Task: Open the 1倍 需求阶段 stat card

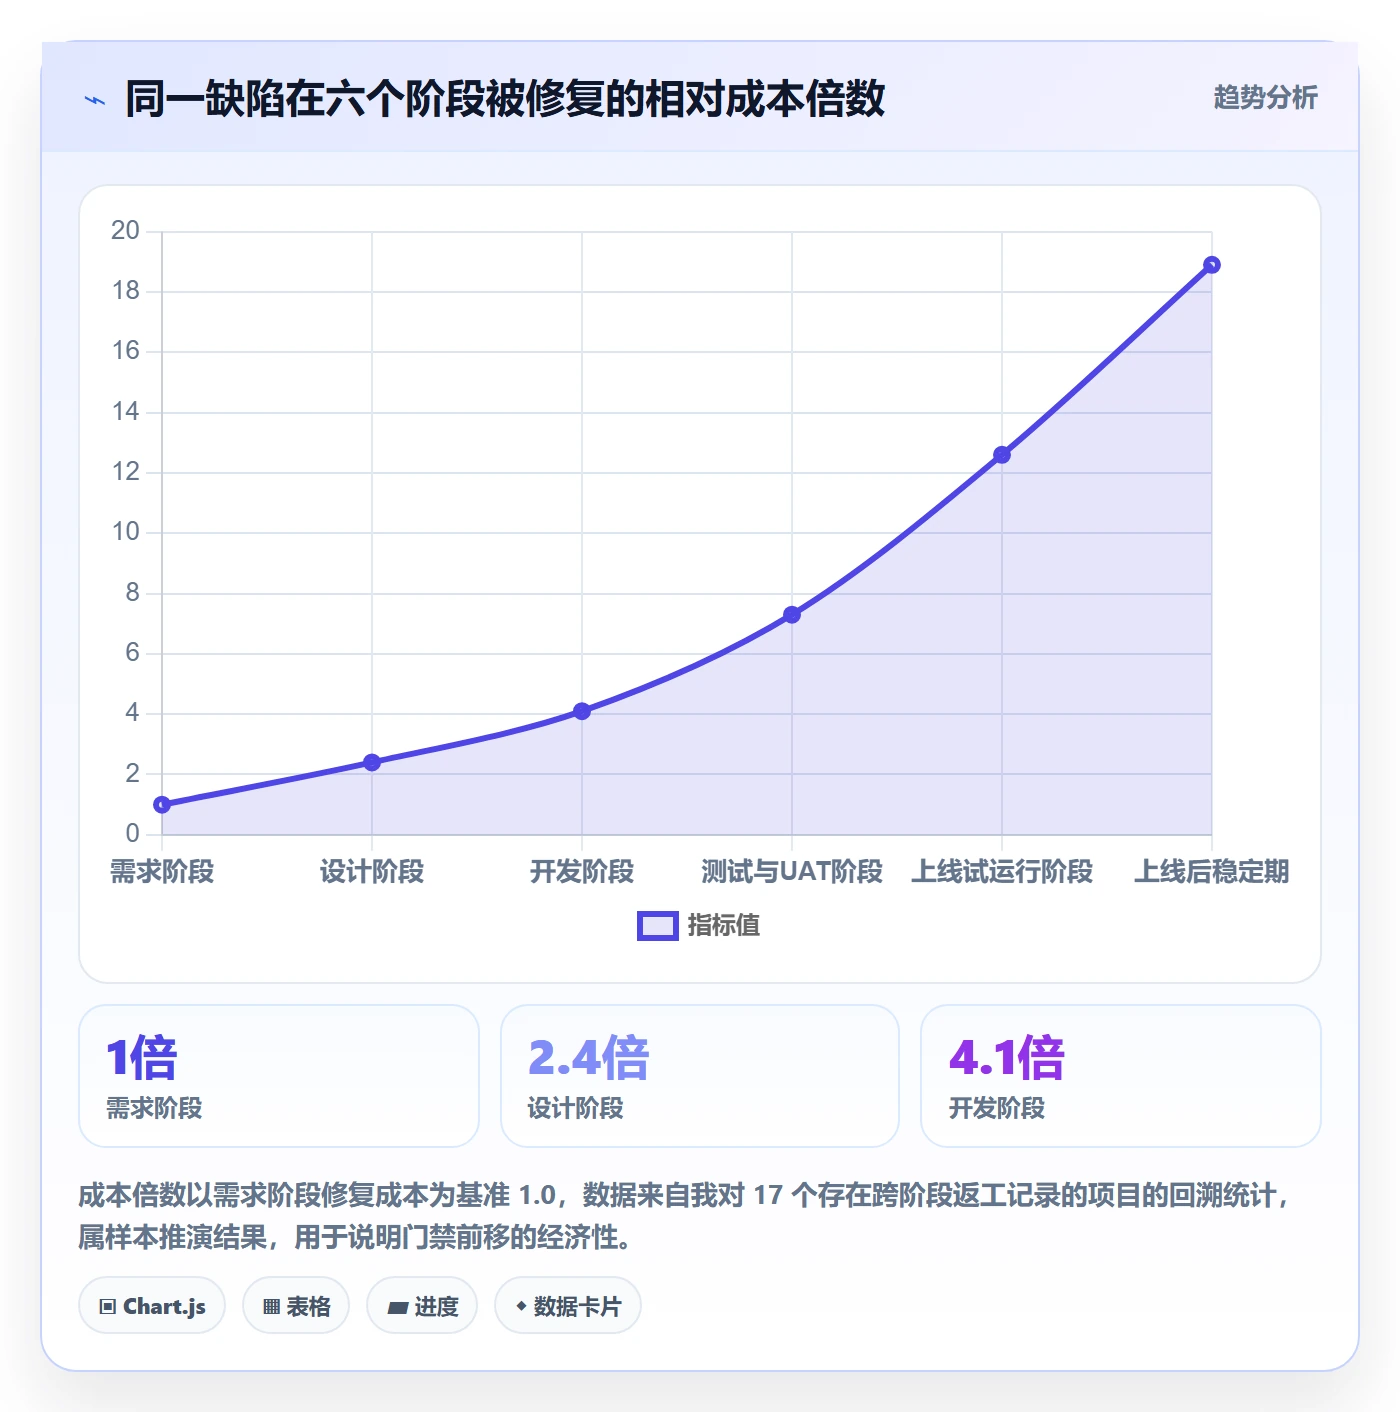Action: click(279, 1076)
